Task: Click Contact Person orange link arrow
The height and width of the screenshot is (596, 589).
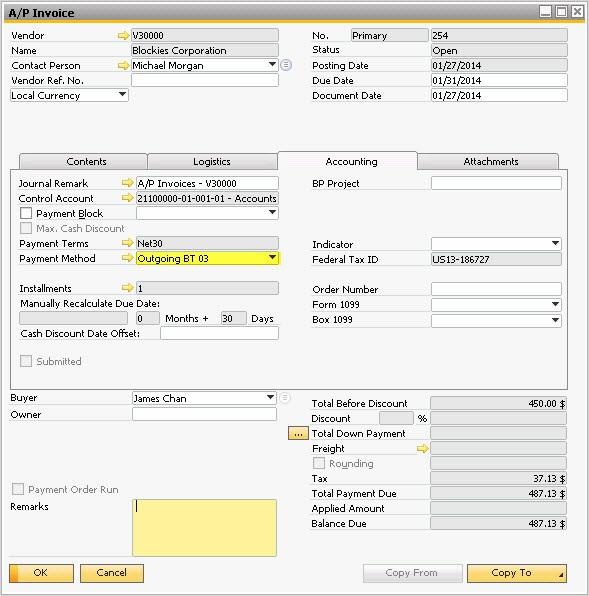Action: [123, 66]
